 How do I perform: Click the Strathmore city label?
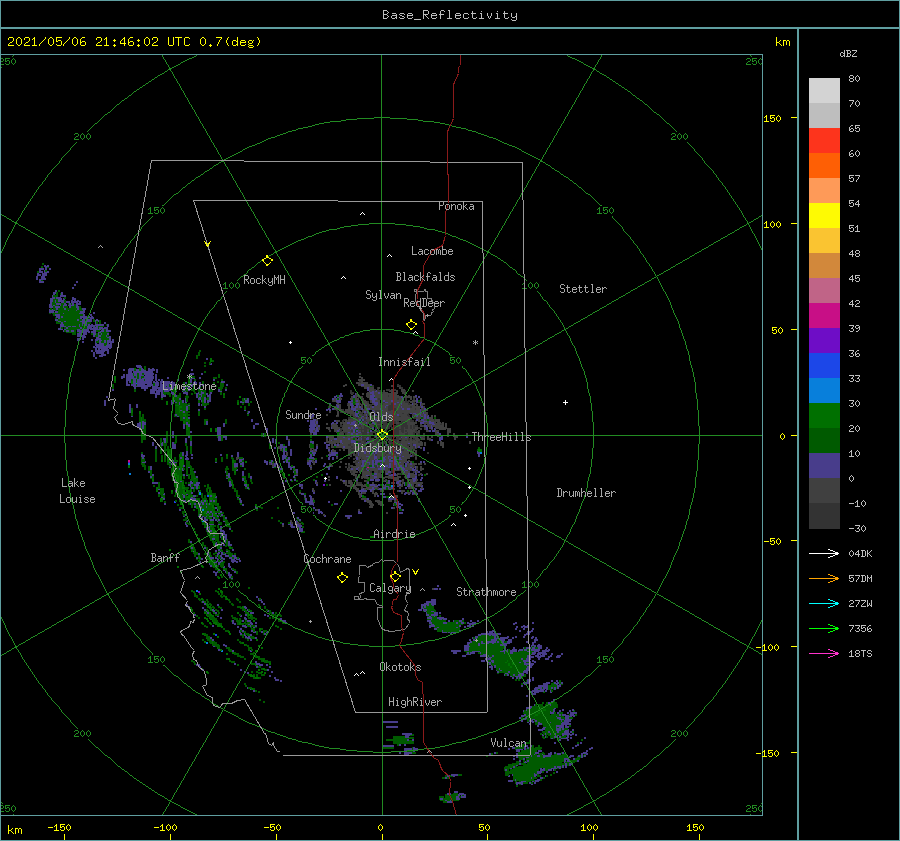[486, 592]
